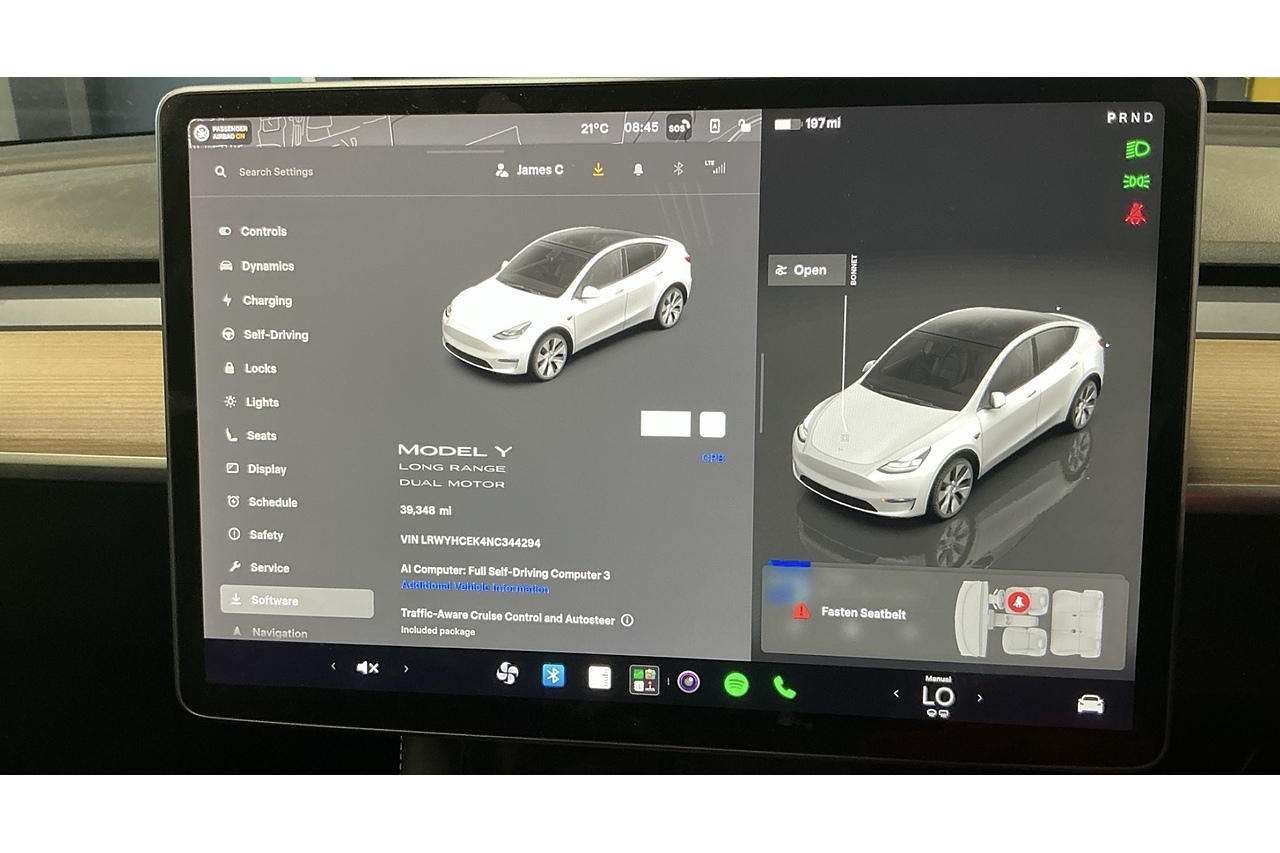Raise temperature with chevron right of LO

(x=980, y=698)
